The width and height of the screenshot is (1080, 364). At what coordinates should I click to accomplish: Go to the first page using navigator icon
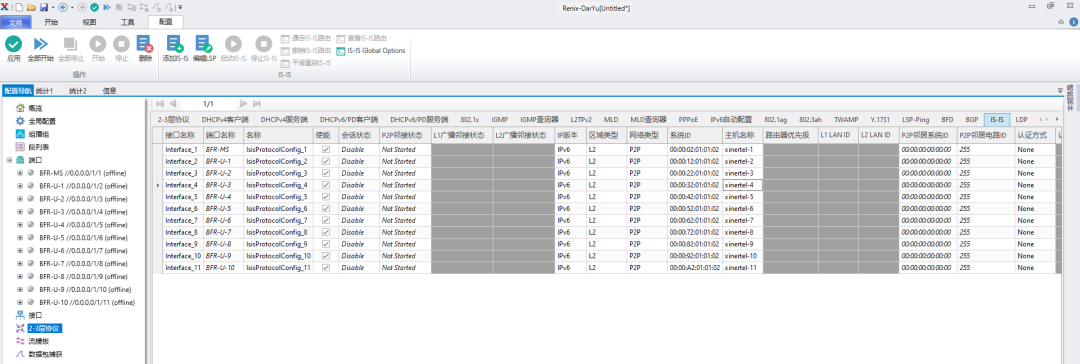pos(160,103)
